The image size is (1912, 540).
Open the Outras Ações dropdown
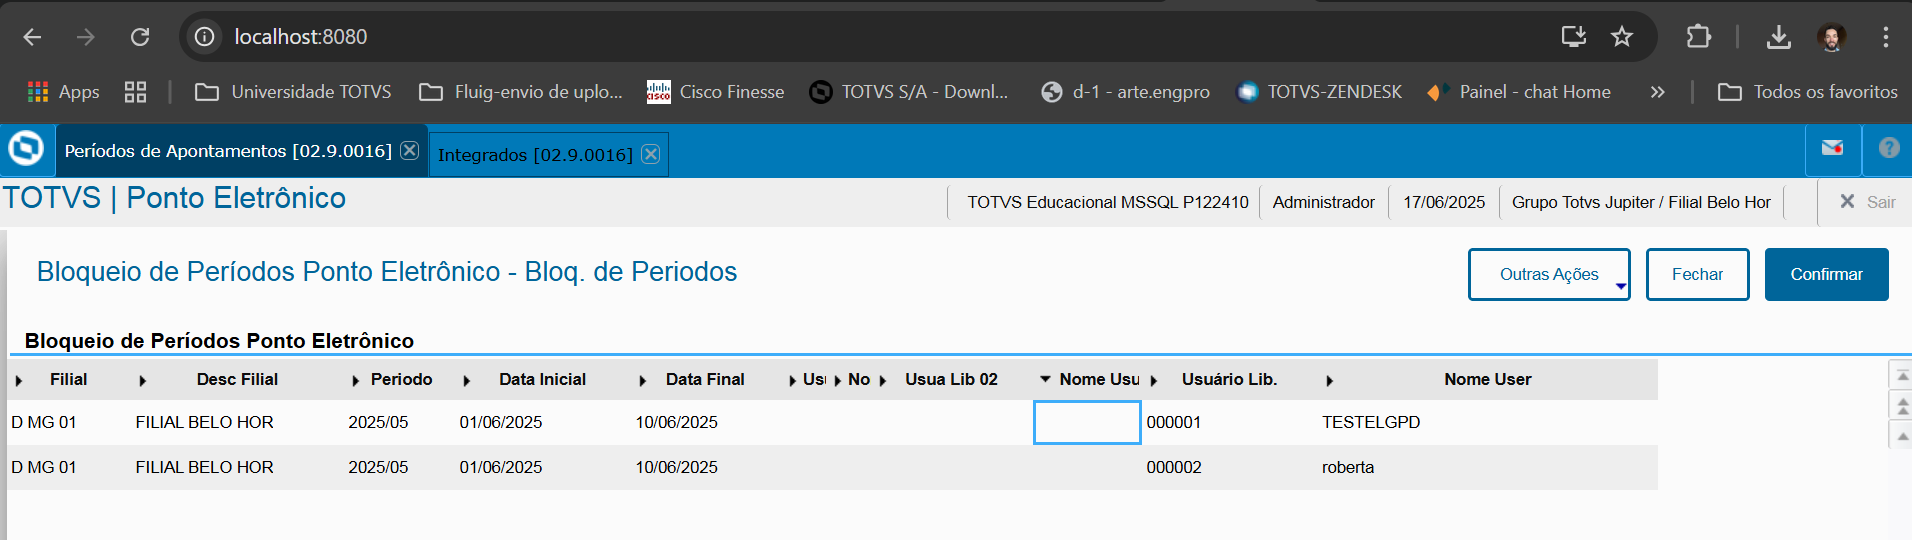[x=1549, y=274]
